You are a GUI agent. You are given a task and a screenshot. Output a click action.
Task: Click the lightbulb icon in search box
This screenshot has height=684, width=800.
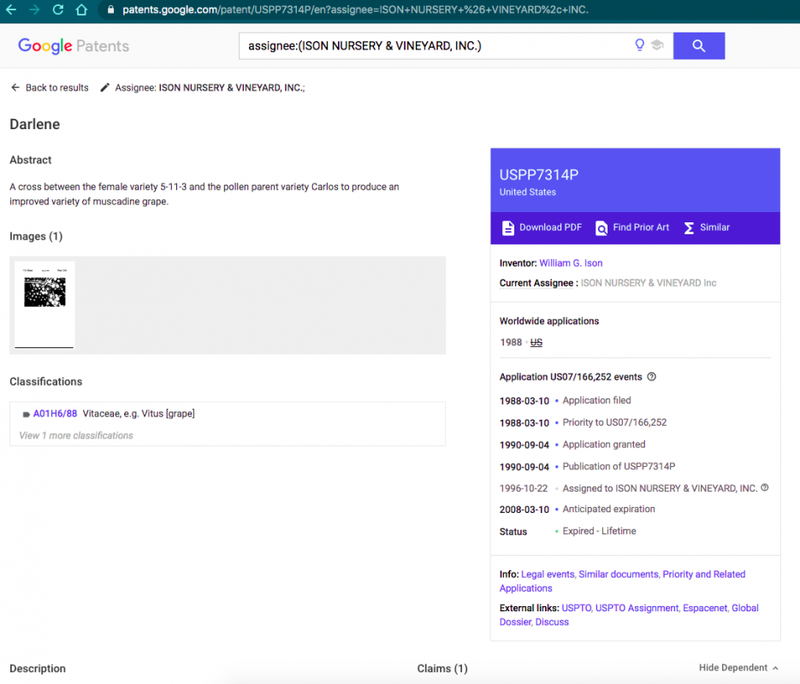click(x=639, y=45)
